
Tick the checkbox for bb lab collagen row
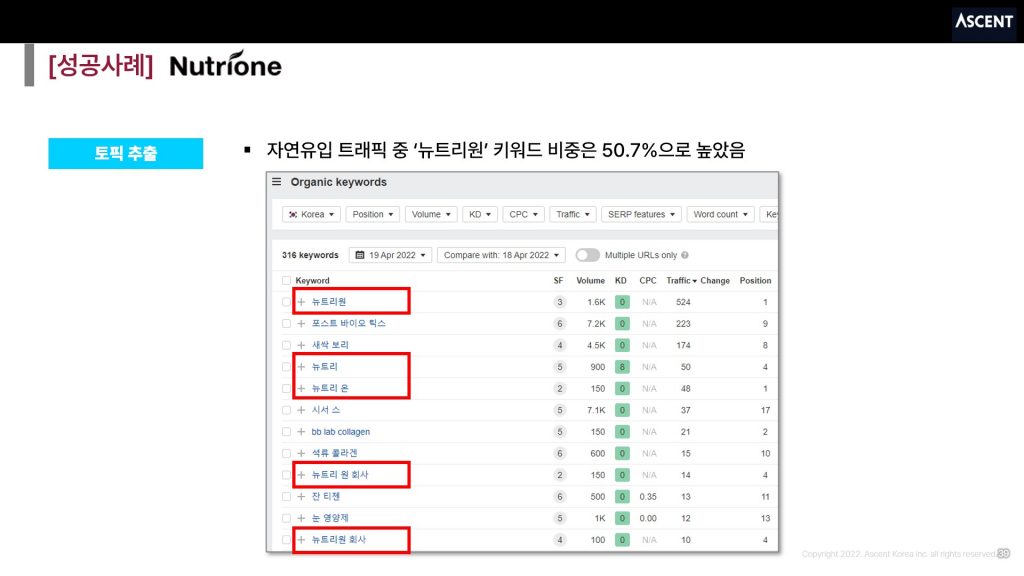coord(286,432)
